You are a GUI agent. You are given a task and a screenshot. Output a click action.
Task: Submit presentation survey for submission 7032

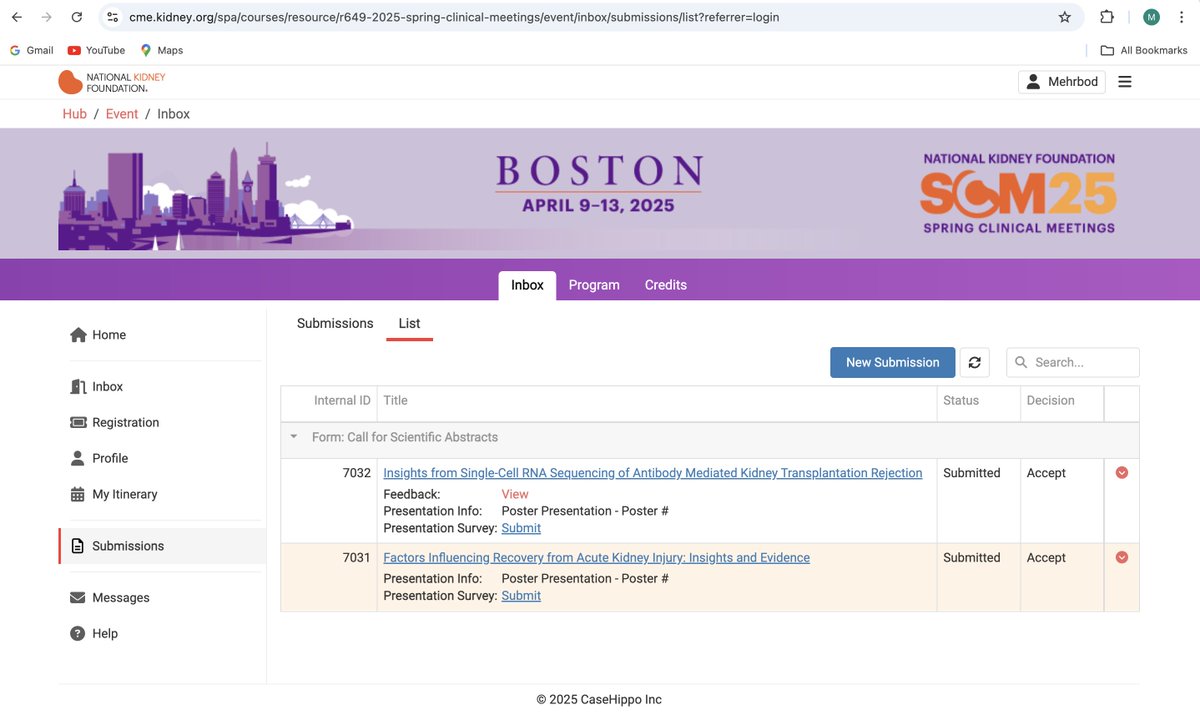tap(521, 528)
